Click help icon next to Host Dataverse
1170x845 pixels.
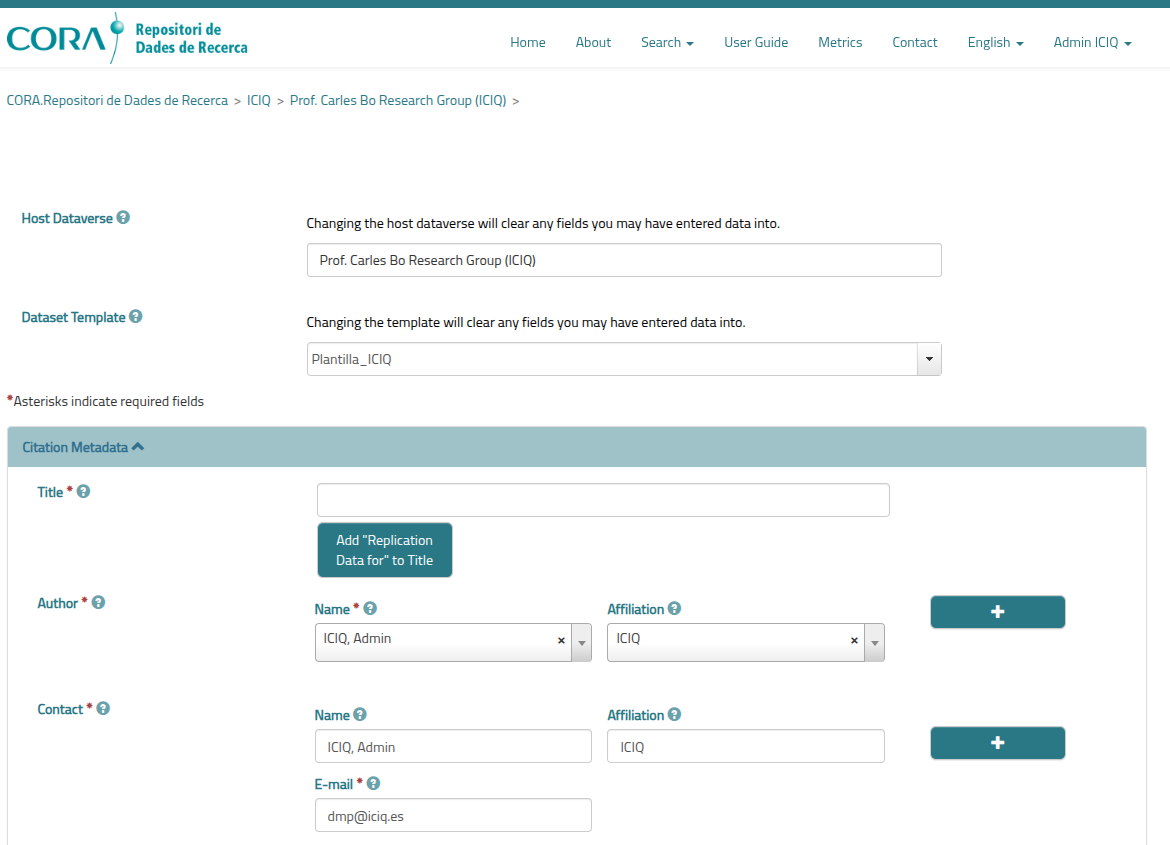[123, 217]
